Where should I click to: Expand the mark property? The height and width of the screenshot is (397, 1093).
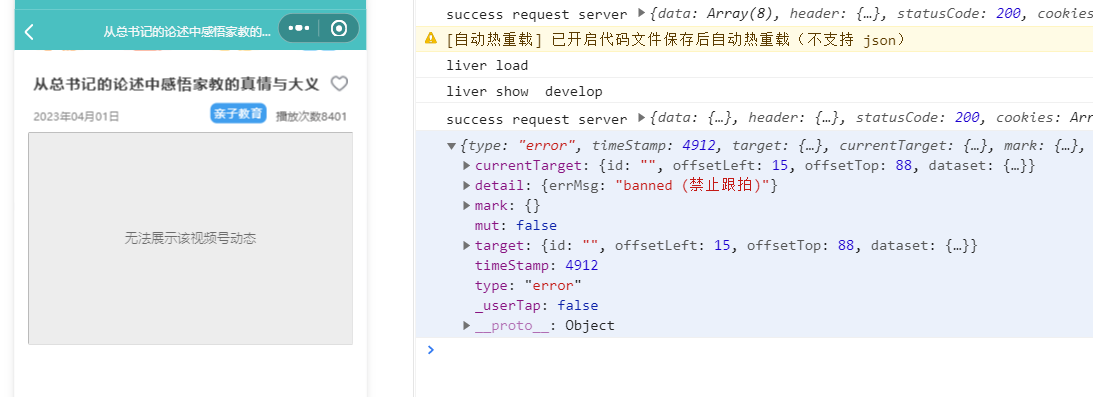pos(466,205)
